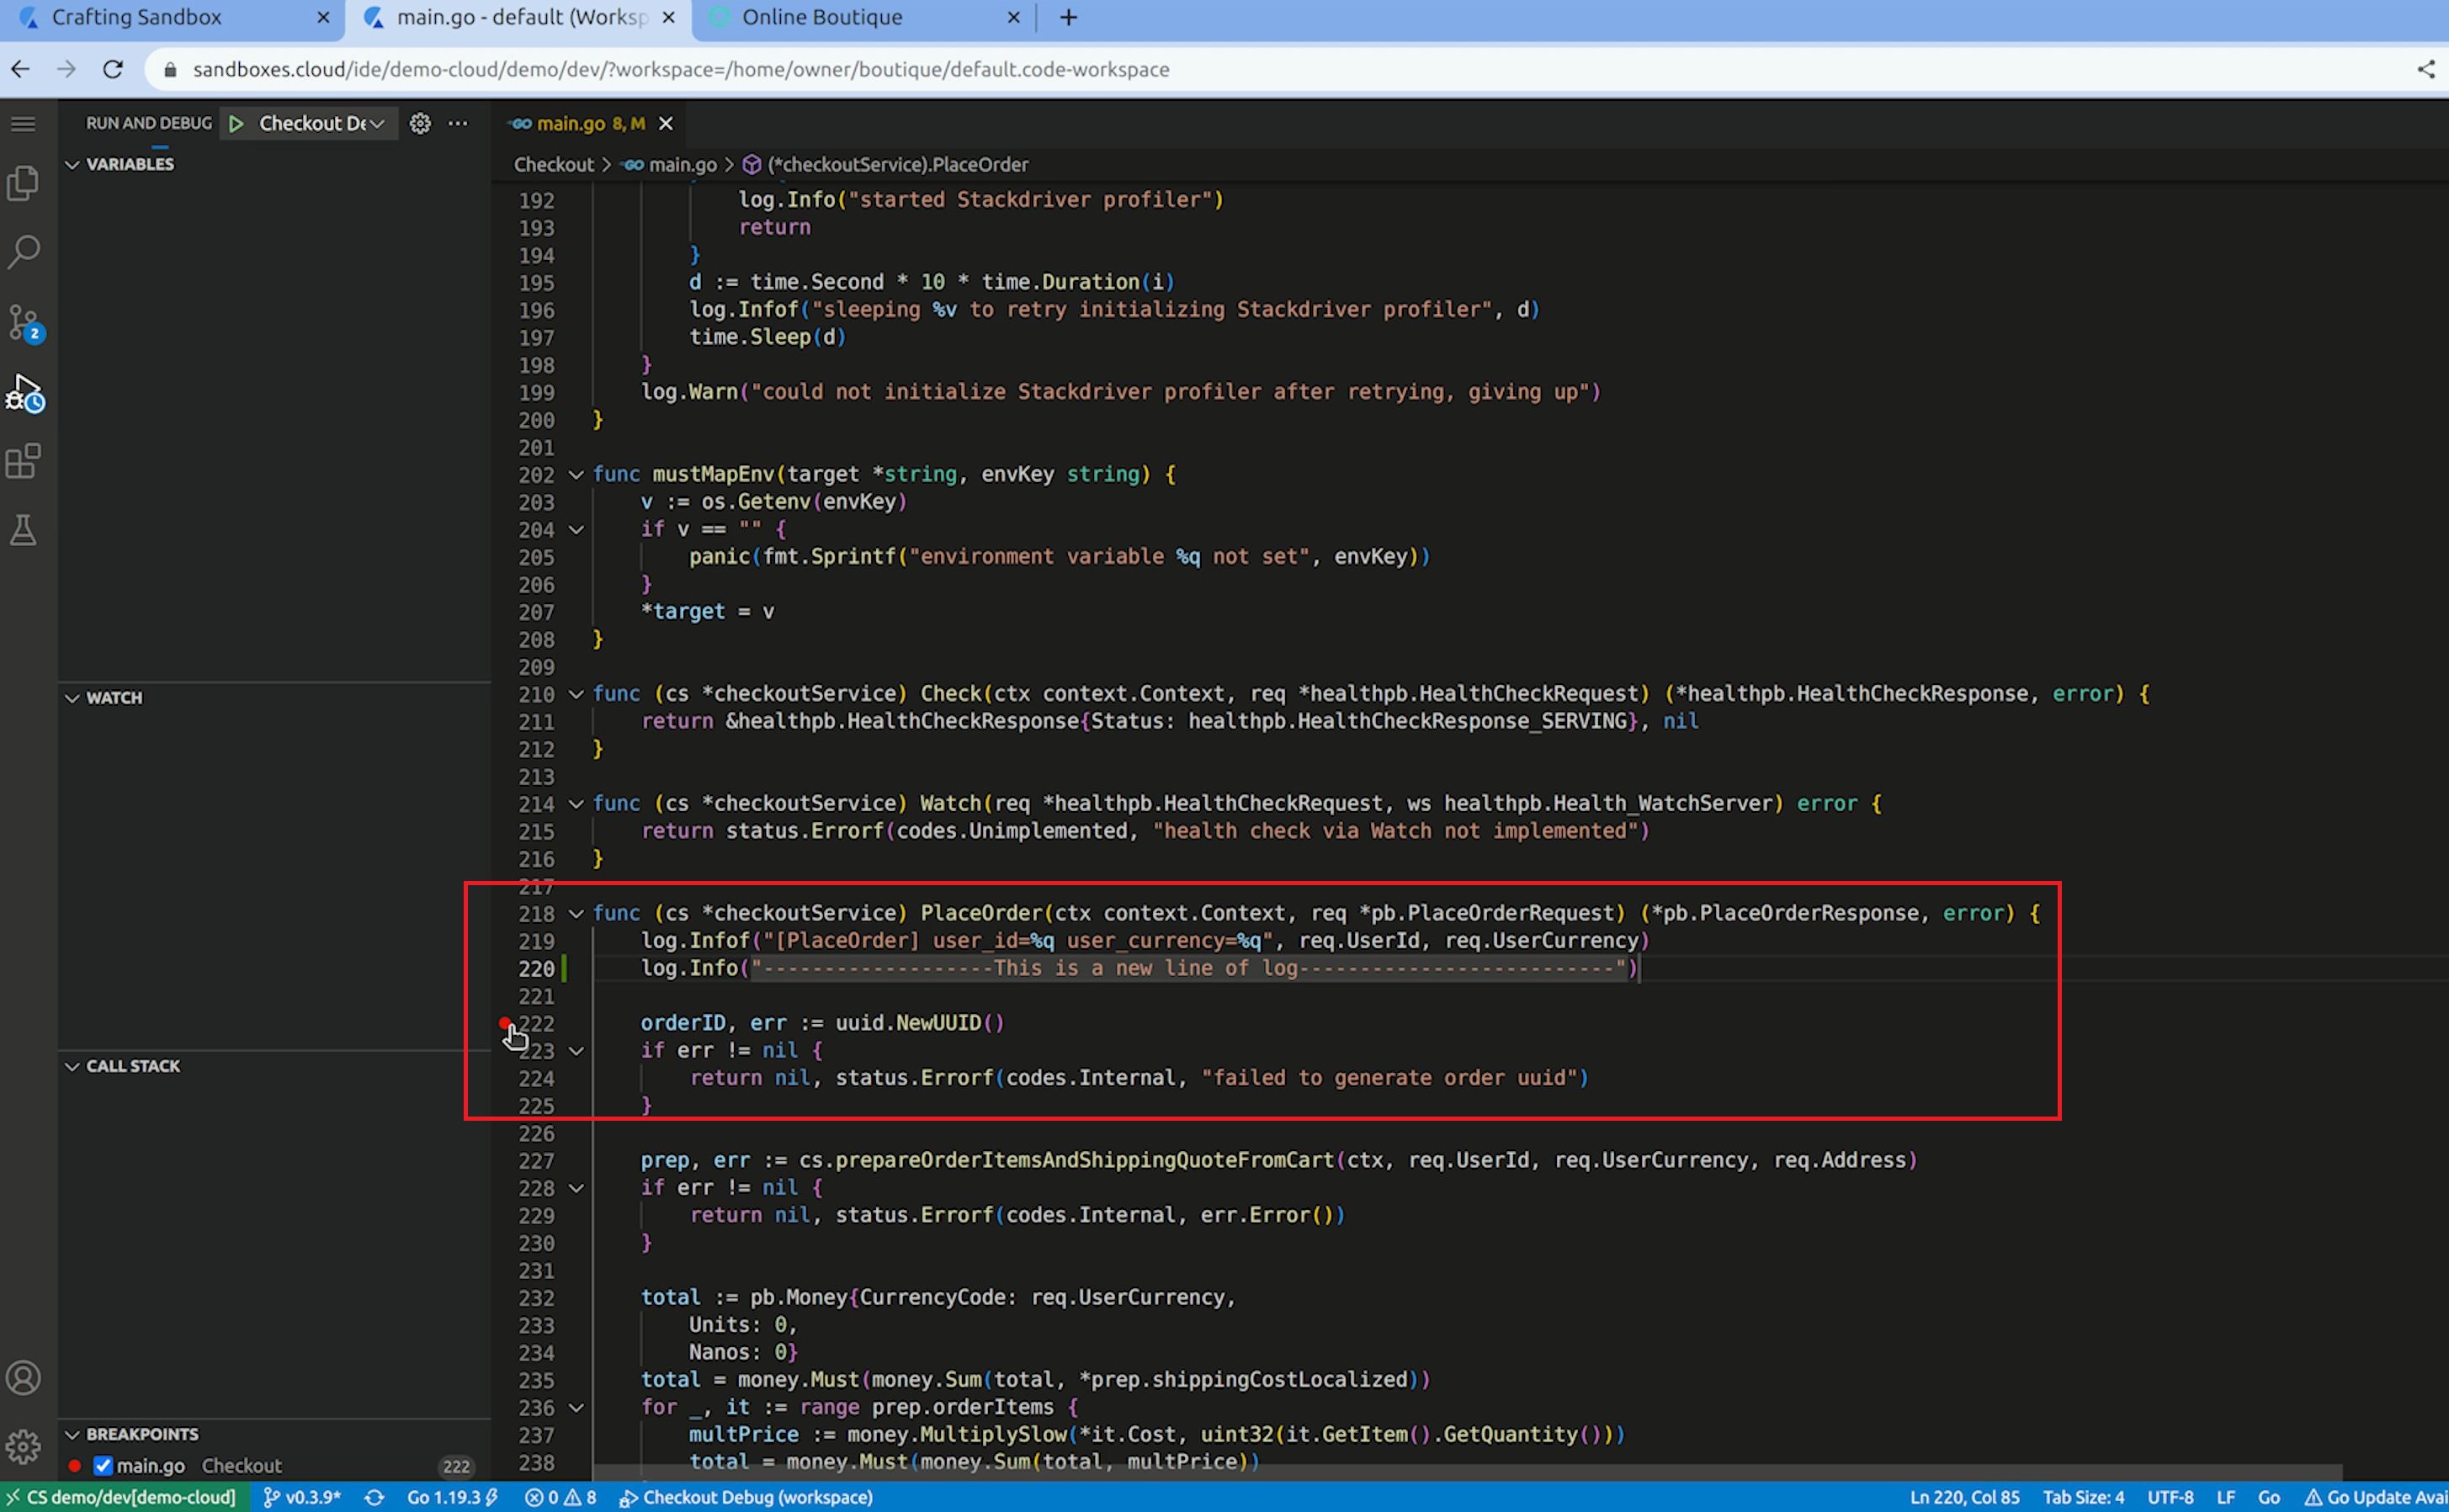Screen dimensions: 2449x1512
Task: Remove the red breakpoint on line 222
Action: pos(505,1022)
